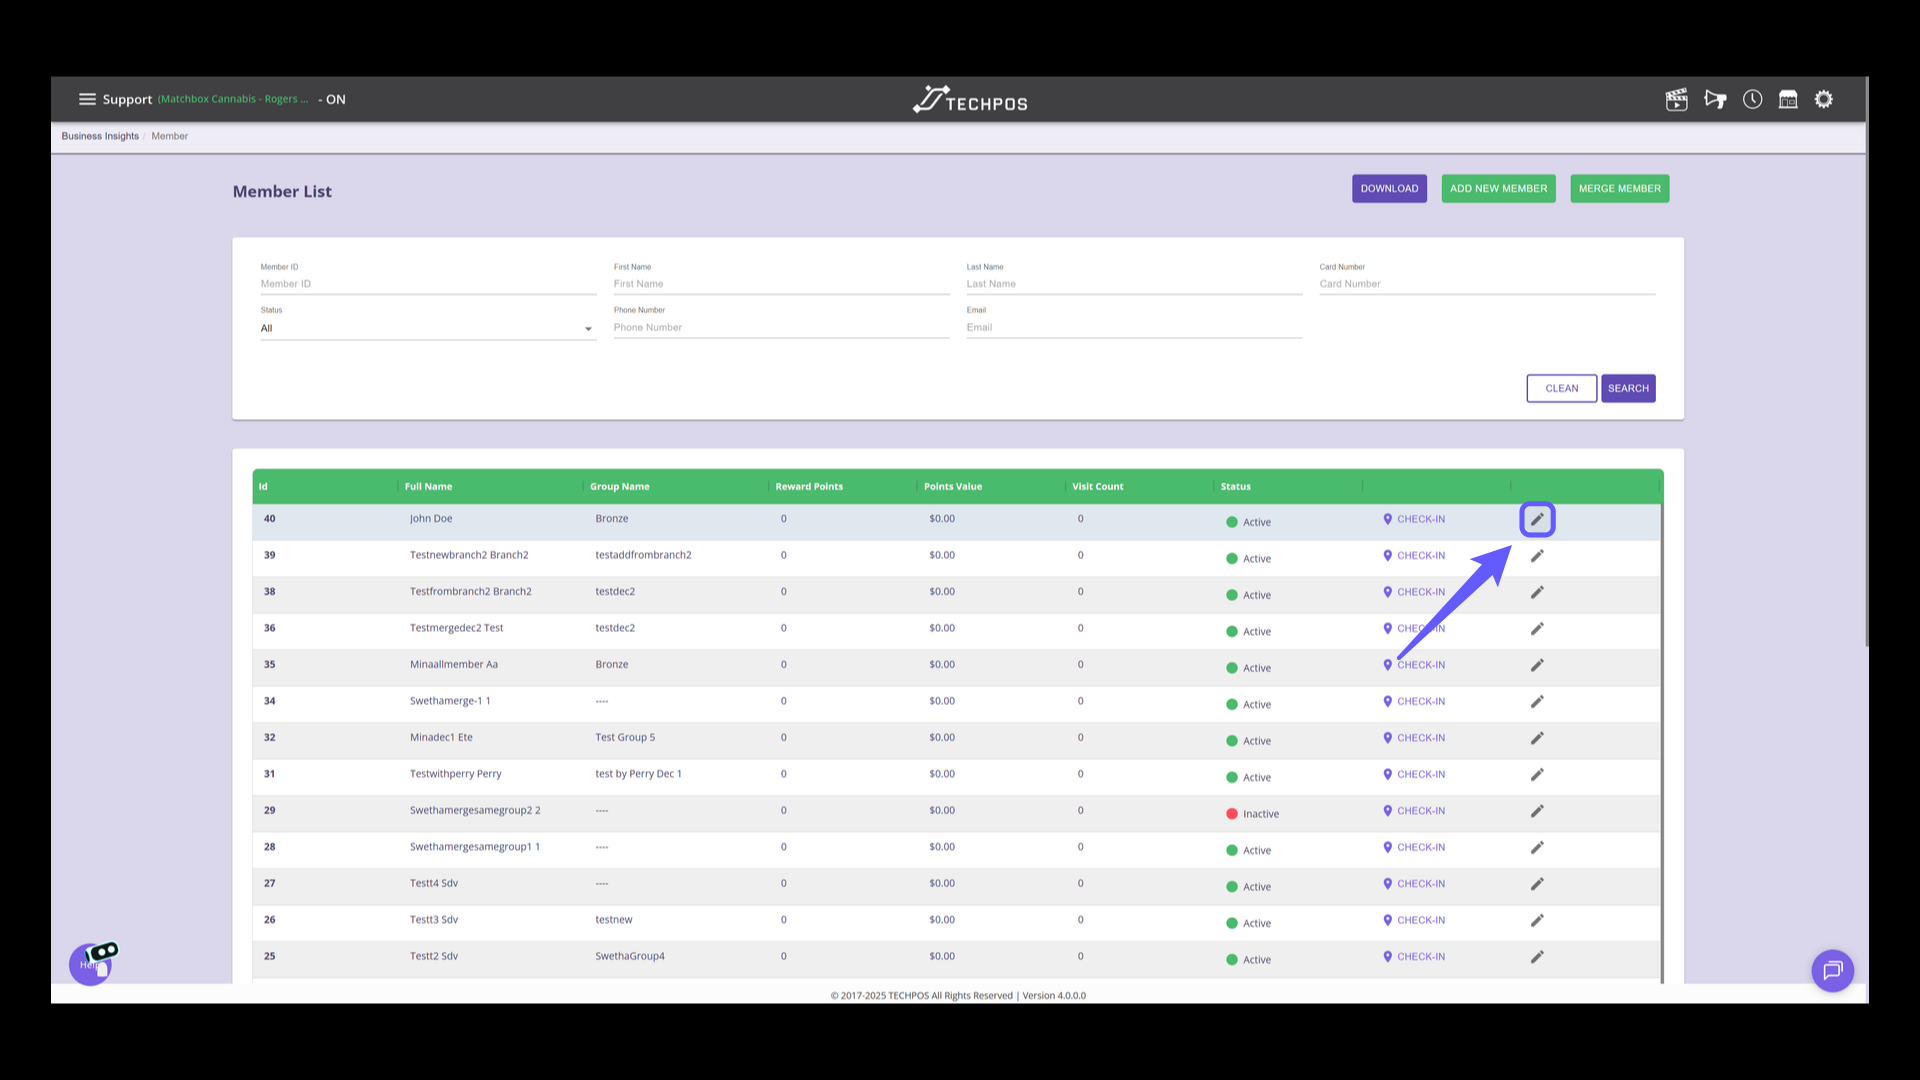Click the video clapperboard icon in header

pos(1676,99)
